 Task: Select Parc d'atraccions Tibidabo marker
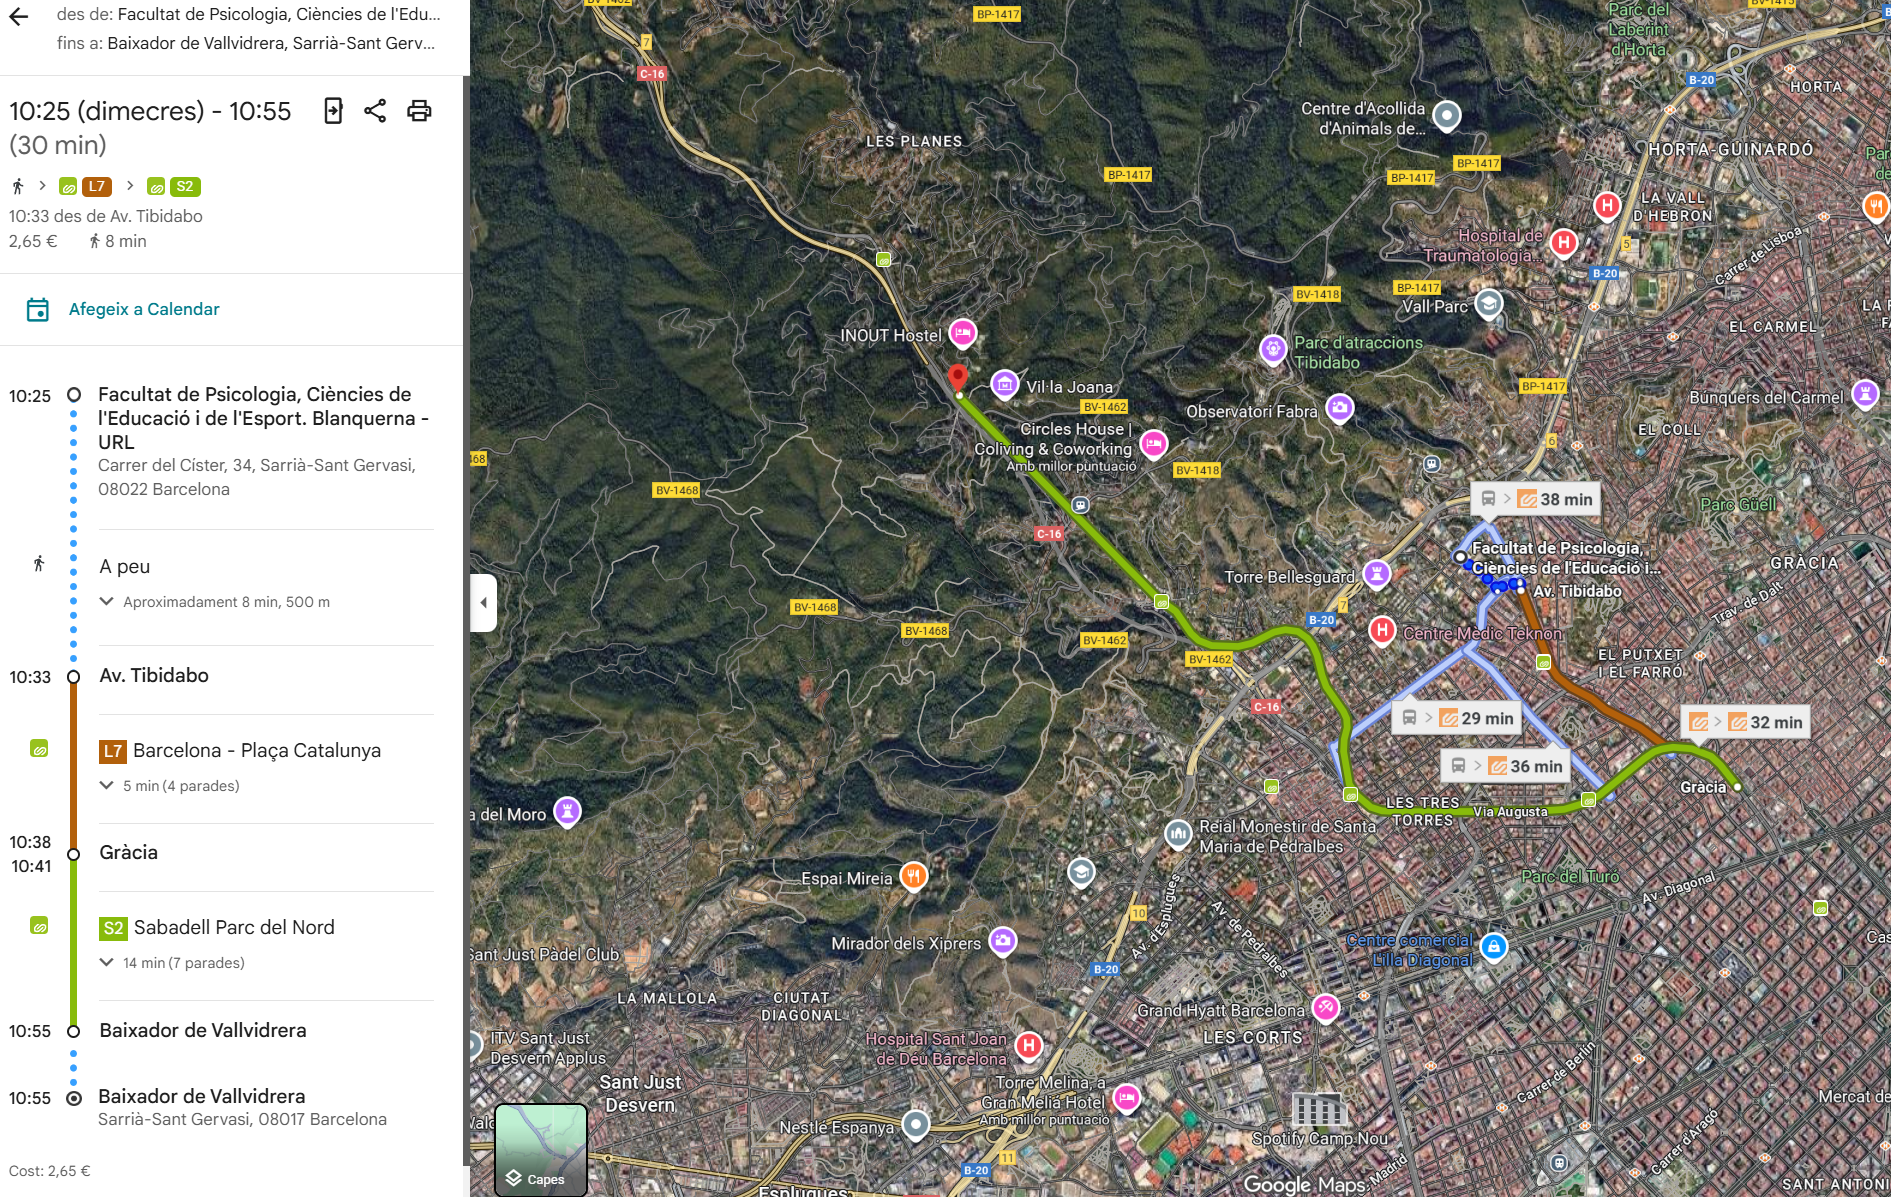[x=1272, y=349]
